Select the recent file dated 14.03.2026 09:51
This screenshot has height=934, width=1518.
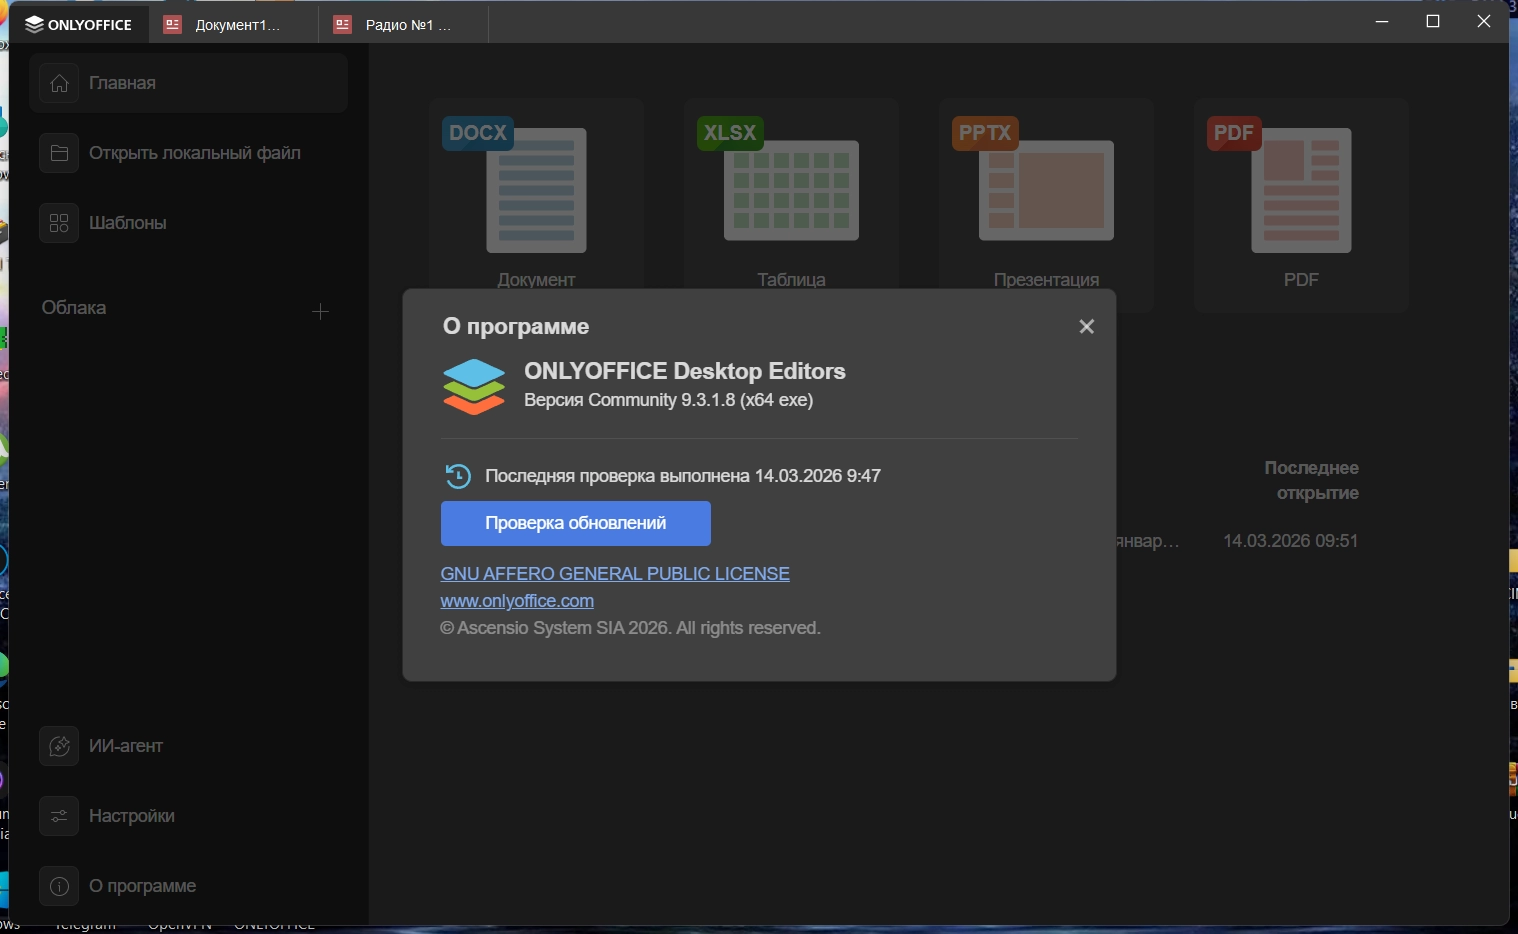(x=1291, y=541)
